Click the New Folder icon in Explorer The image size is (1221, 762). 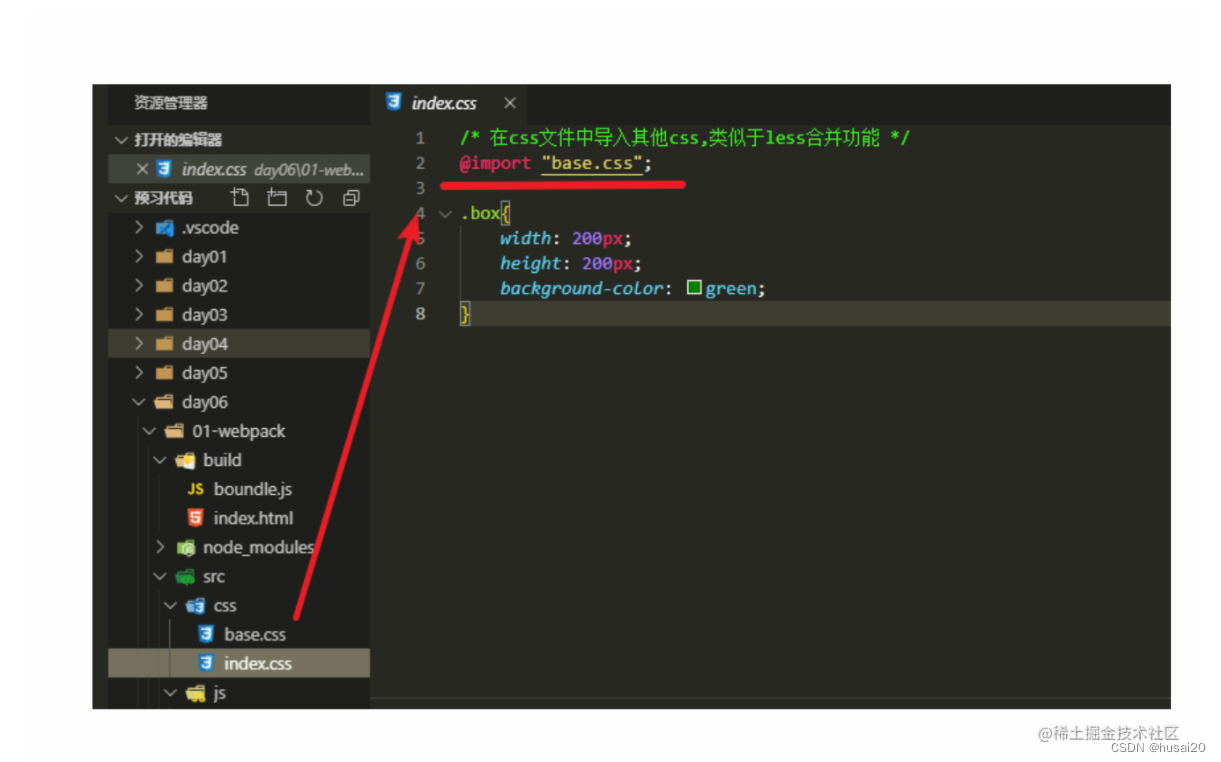[277, 197]
